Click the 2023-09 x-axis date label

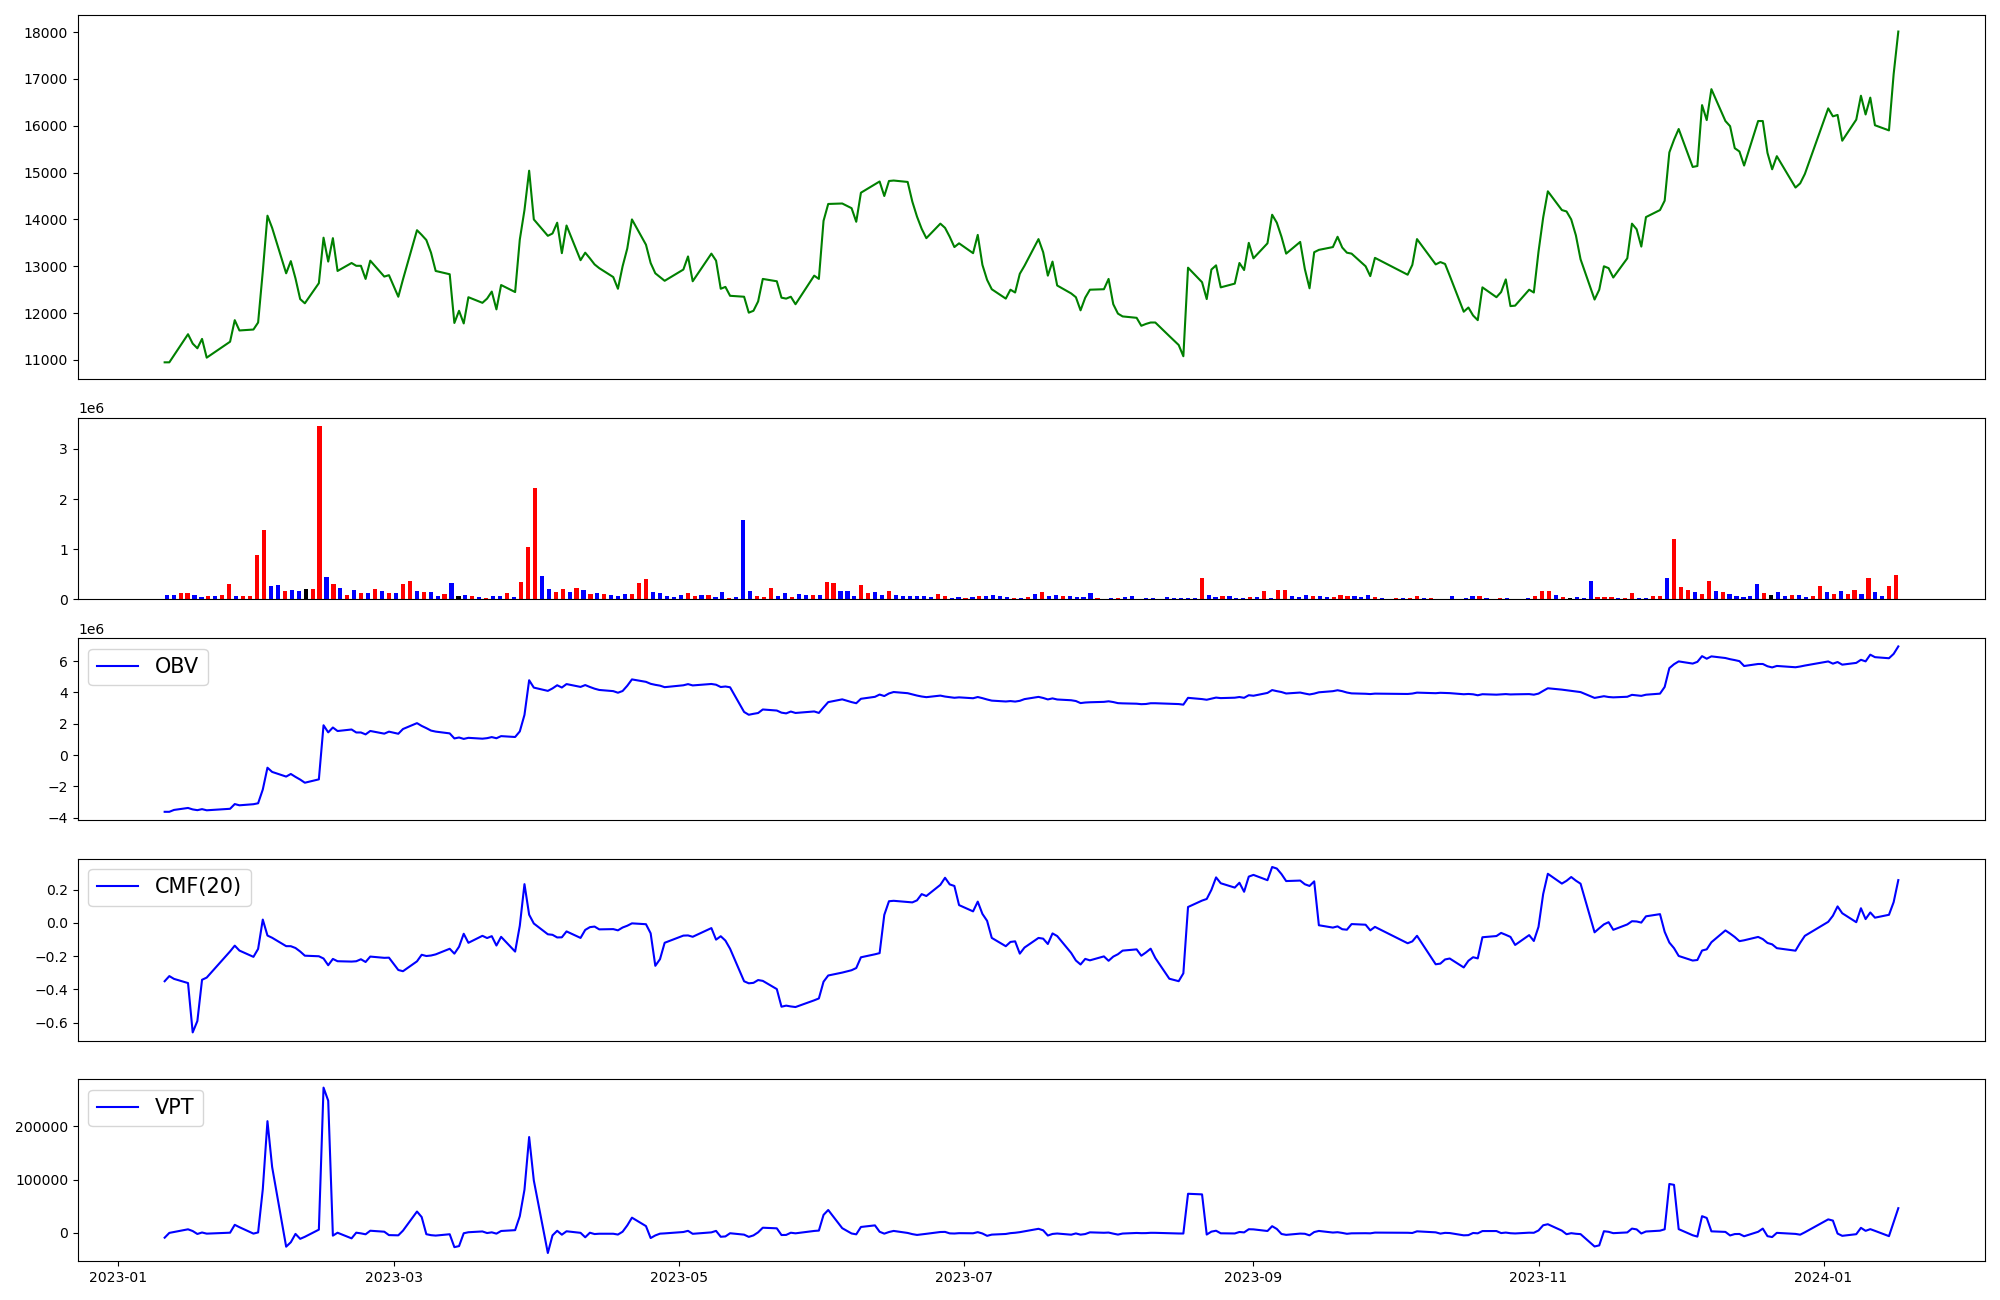pos(1252,1277)
